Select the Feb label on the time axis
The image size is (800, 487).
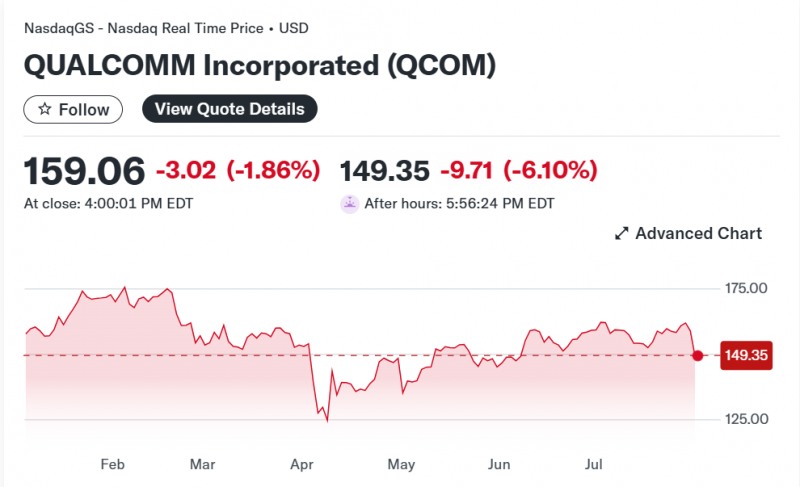[x=112, y=465]
